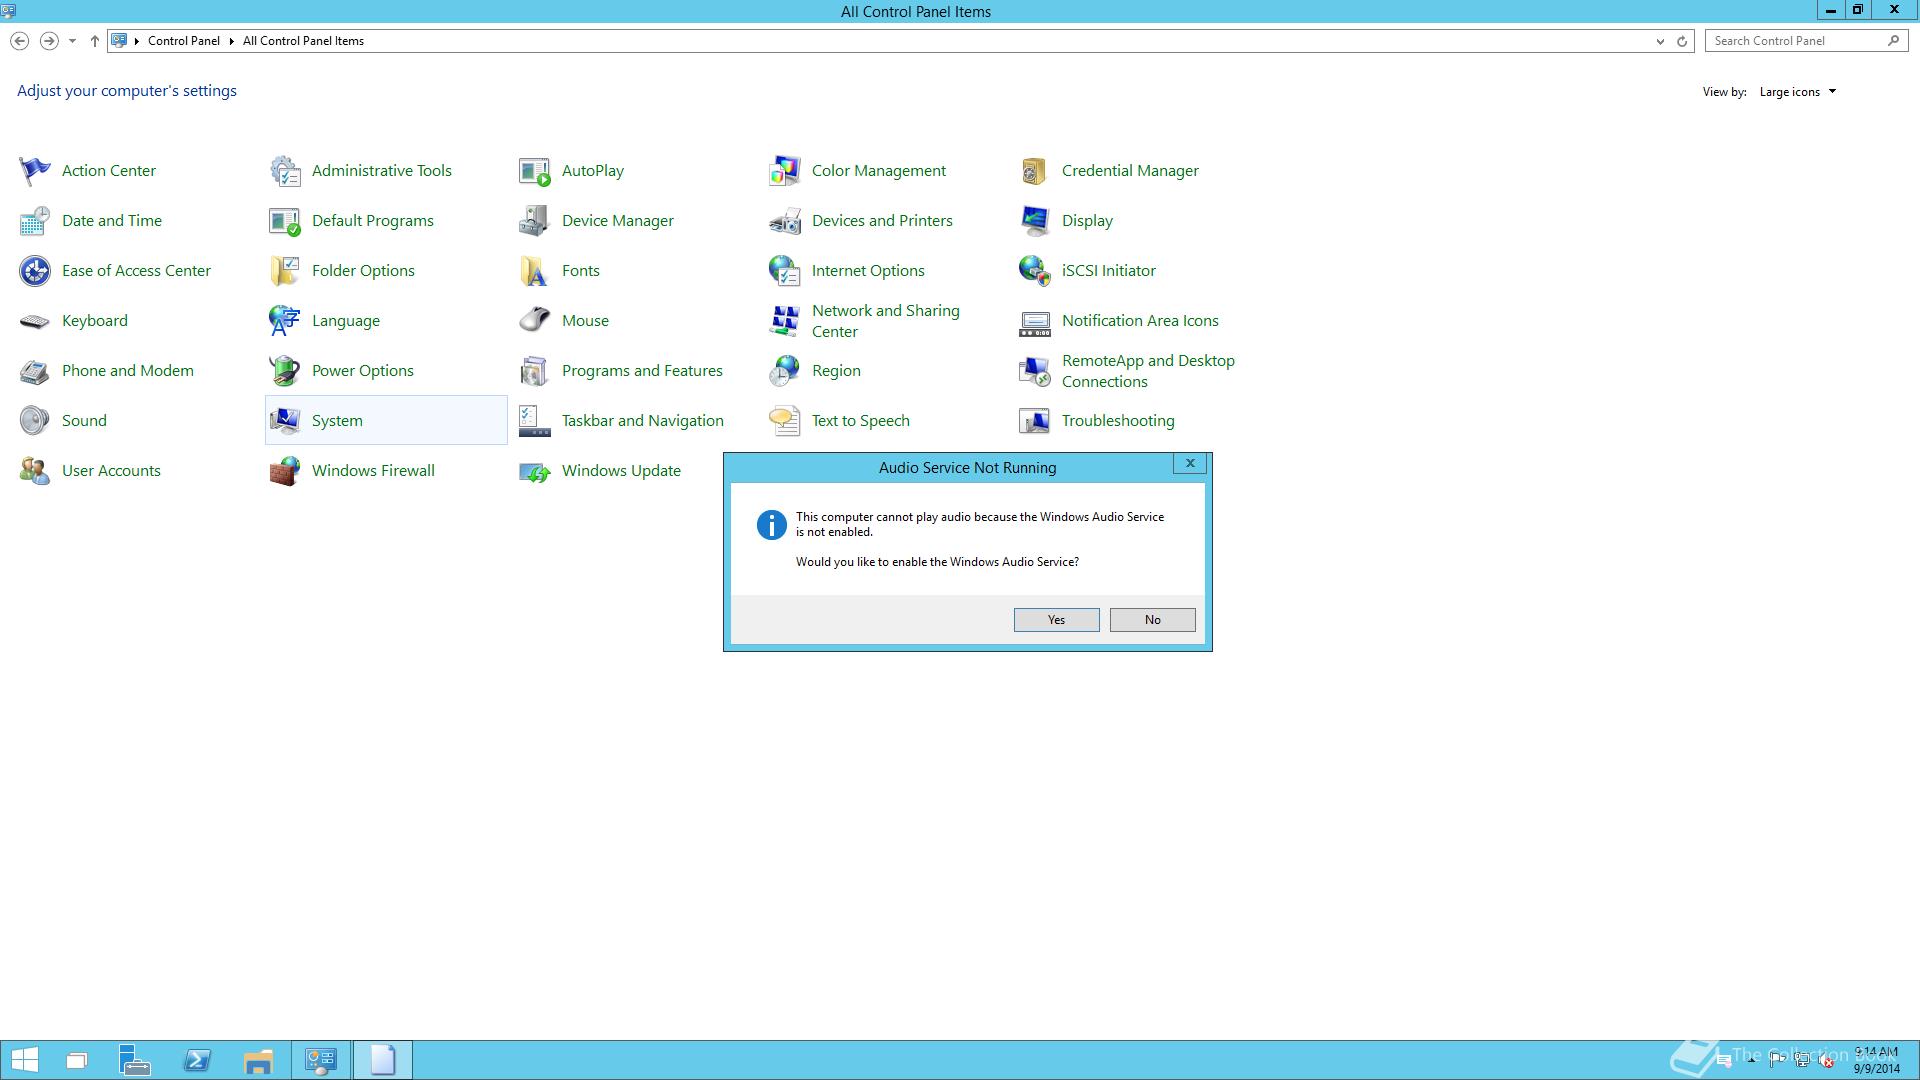Open the Action Center flag icon

35,171
